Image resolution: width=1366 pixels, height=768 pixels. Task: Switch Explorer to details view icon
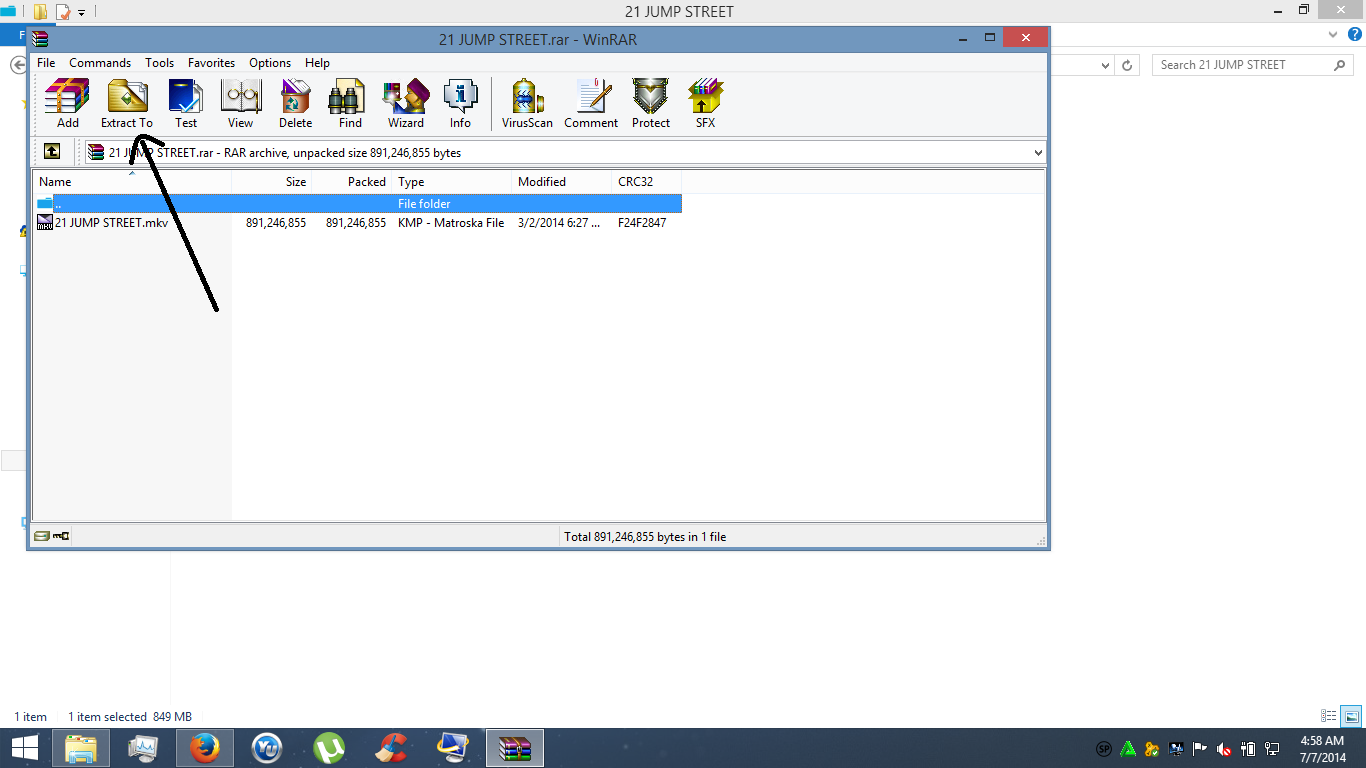click(1329, 716)
